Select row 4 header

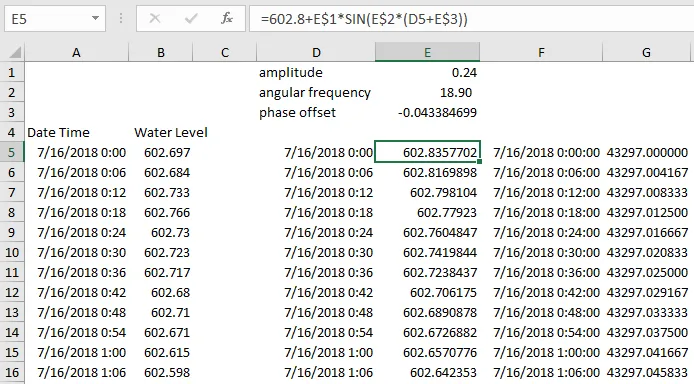[x=12, y=132]
